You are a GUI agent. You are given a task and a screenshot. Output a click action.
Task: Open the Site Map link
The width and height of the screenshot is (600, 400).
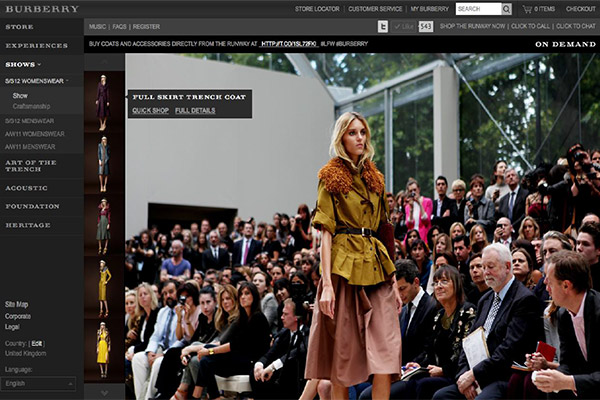pos(16,305)
